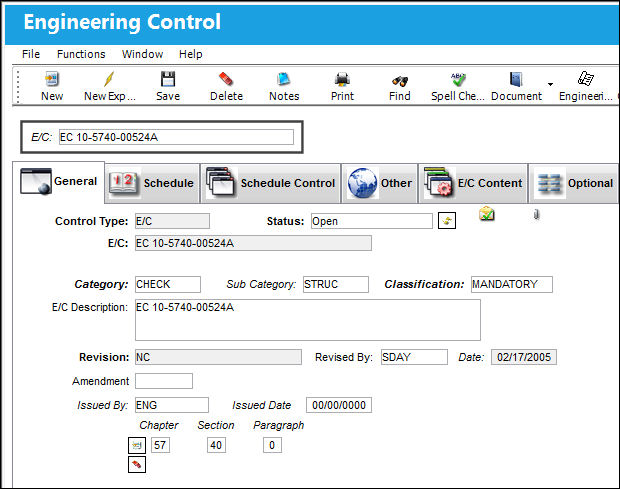Click inside the E/C Description text box
The image size is (620, 489).
(308, 320)
